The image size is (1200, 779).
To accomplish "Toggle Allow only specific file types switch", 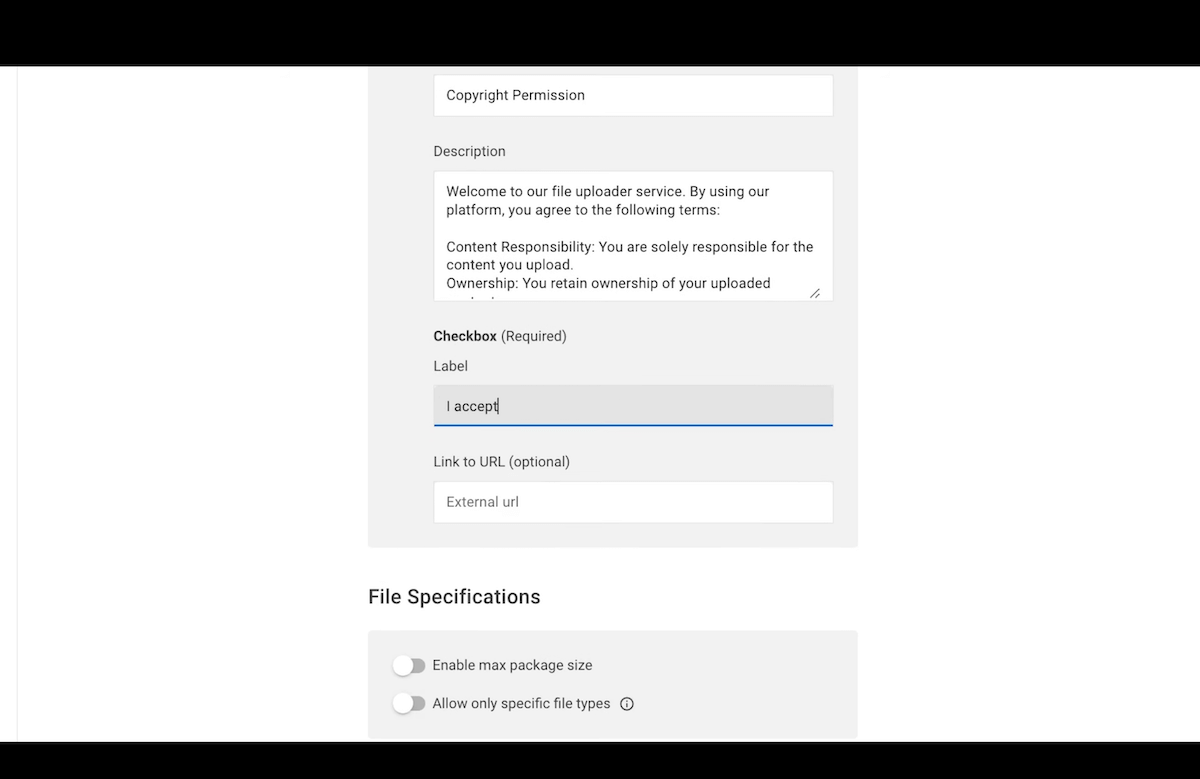I will point(409,704).
